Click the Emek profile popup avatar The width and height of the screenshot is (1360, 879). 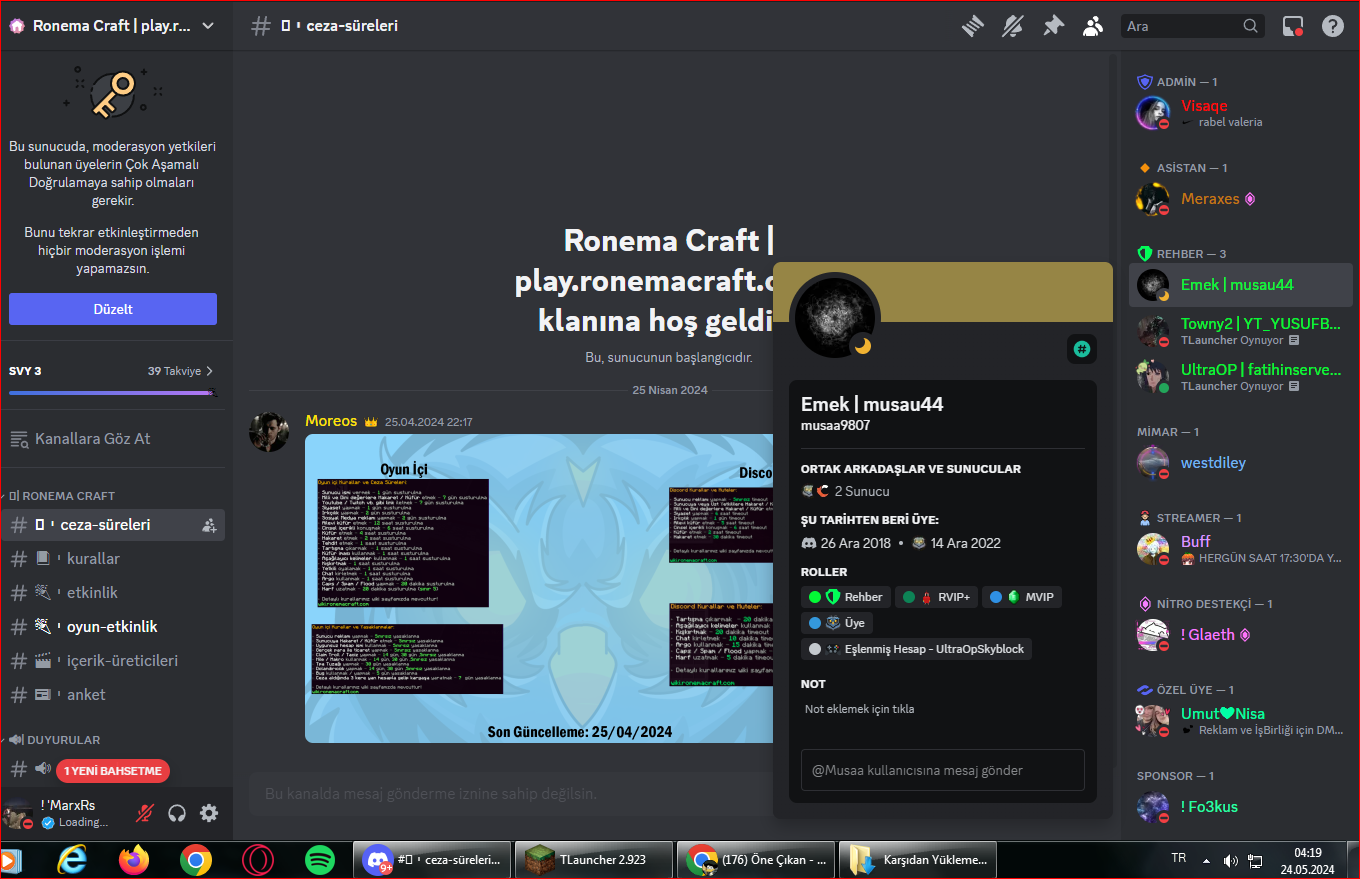835,316
